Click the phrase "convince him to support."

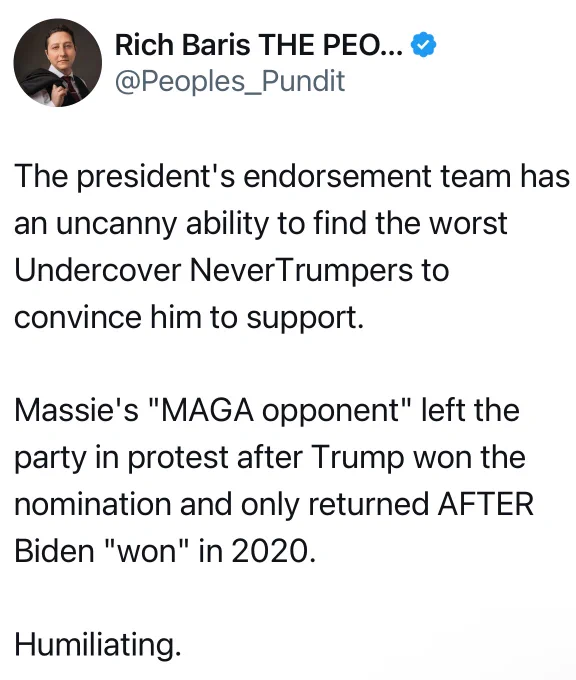tap(189, 319)
